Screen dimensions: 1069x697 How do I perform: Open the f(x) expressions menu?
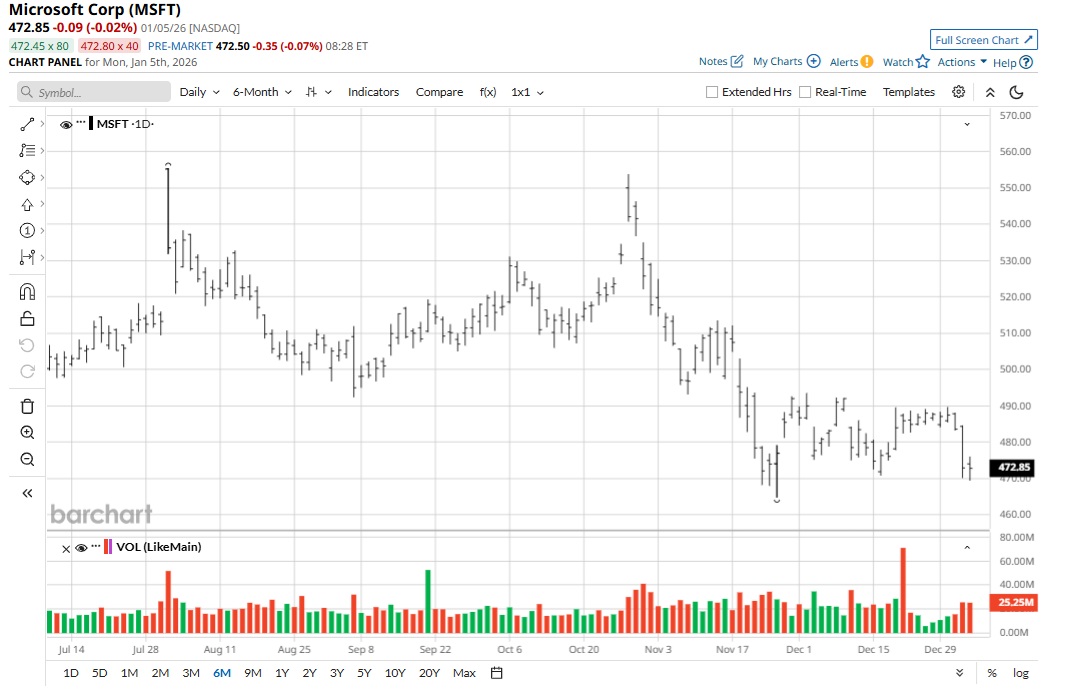click(x=488, y=92)
